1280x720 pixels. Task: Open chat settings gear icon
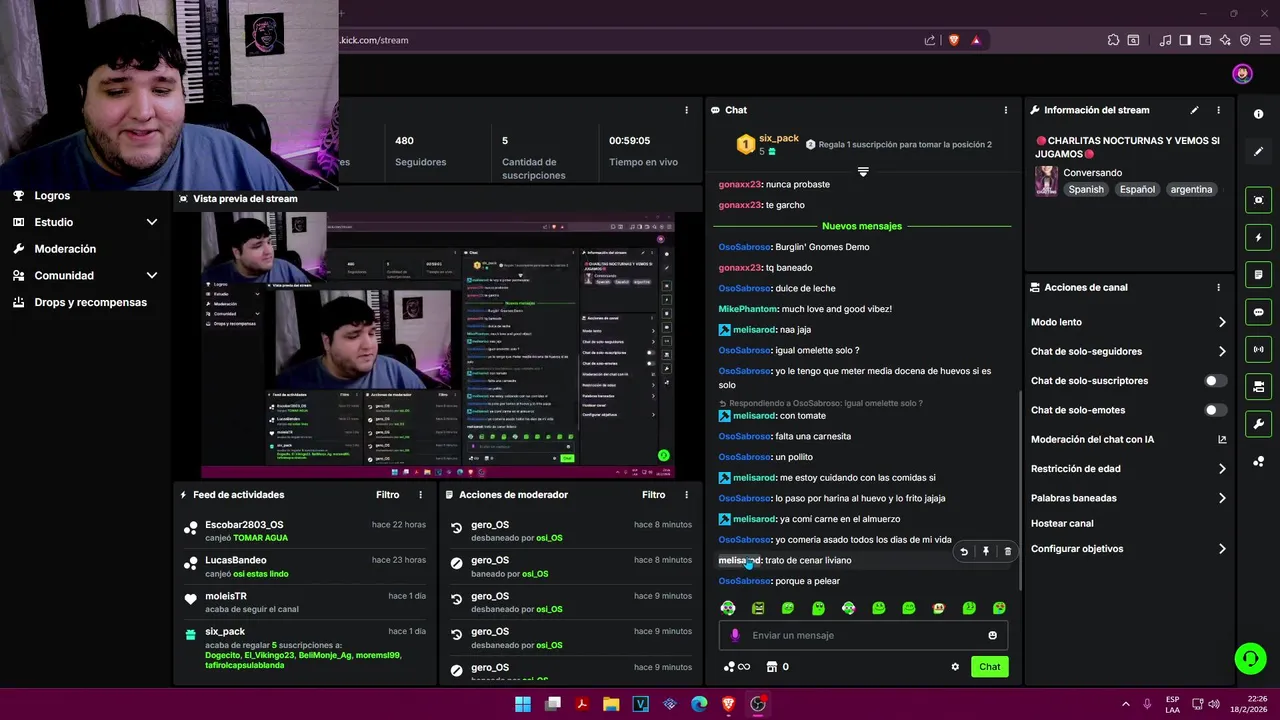point(955,667)
